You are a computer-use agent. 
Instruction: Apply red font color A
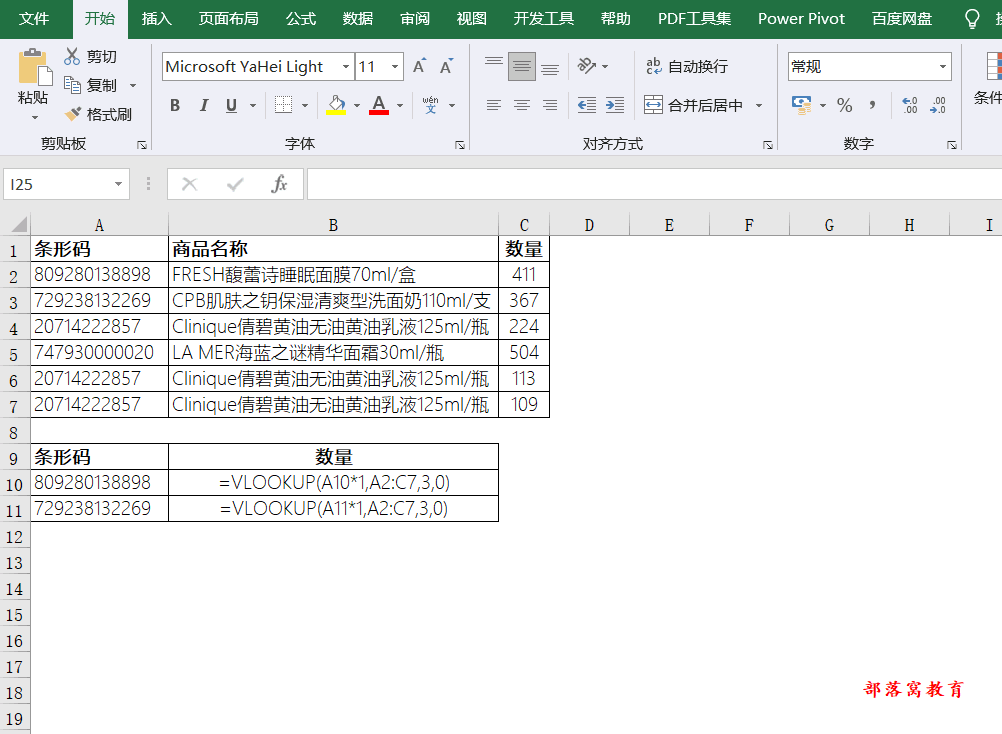[379, 105]
